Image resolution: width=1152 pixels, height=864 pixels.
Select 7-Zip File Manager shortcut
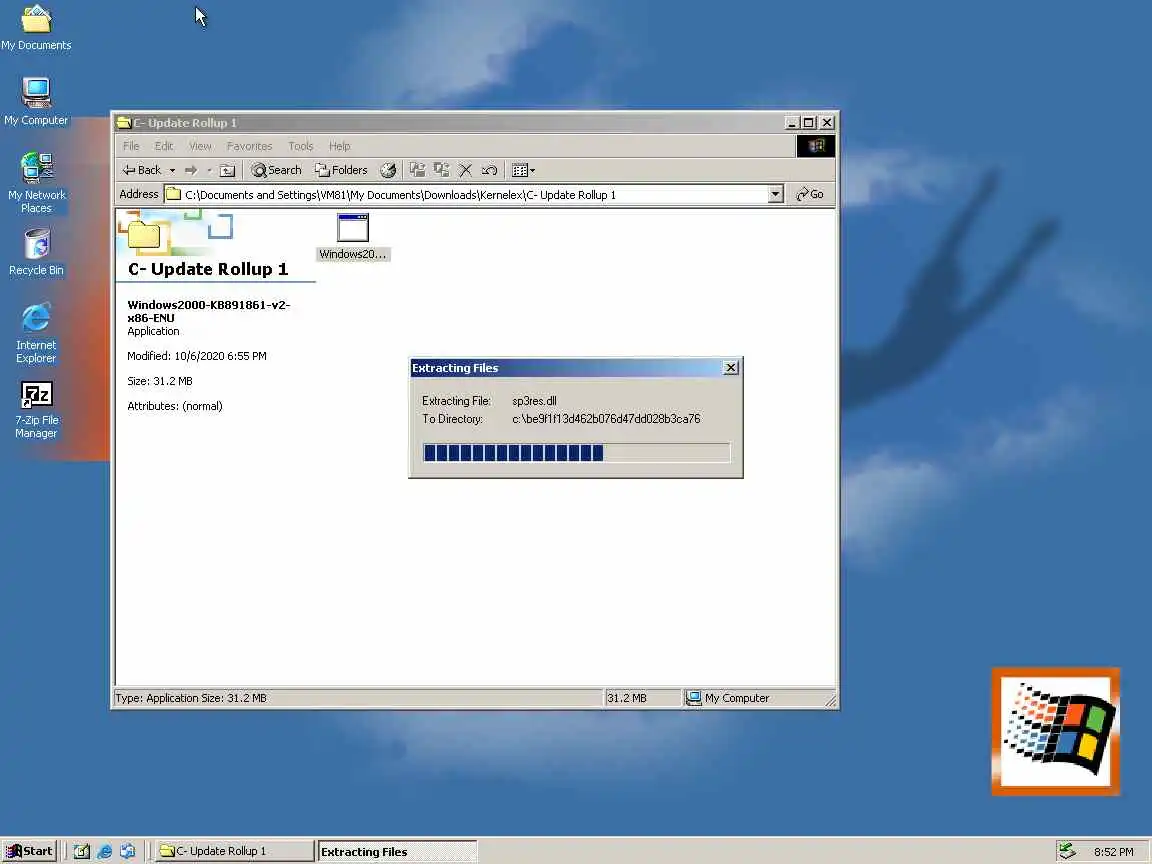coord(36,410)
